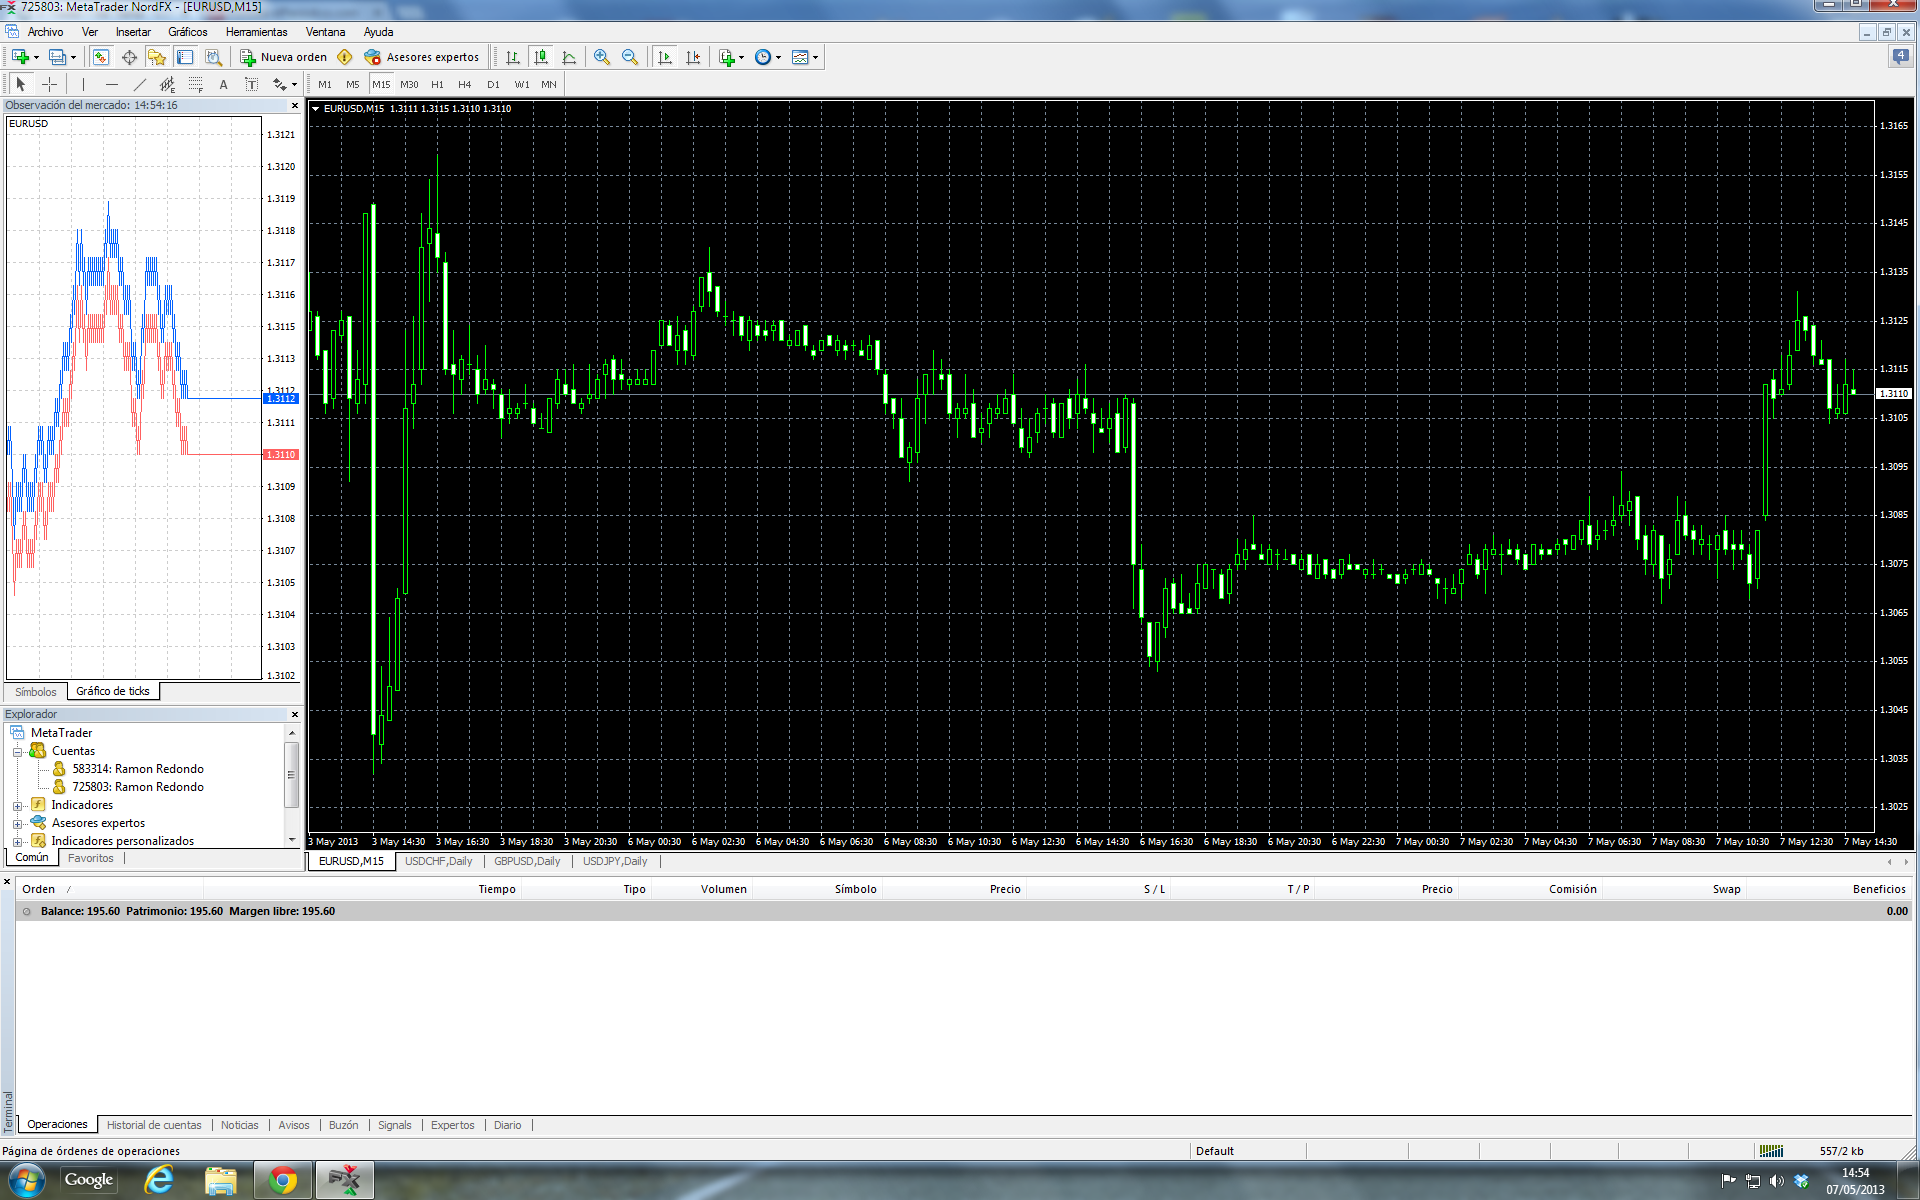Open Google Chrome from the taskbar
Screen dimensions: 1920x1200
pos(282,1180)
